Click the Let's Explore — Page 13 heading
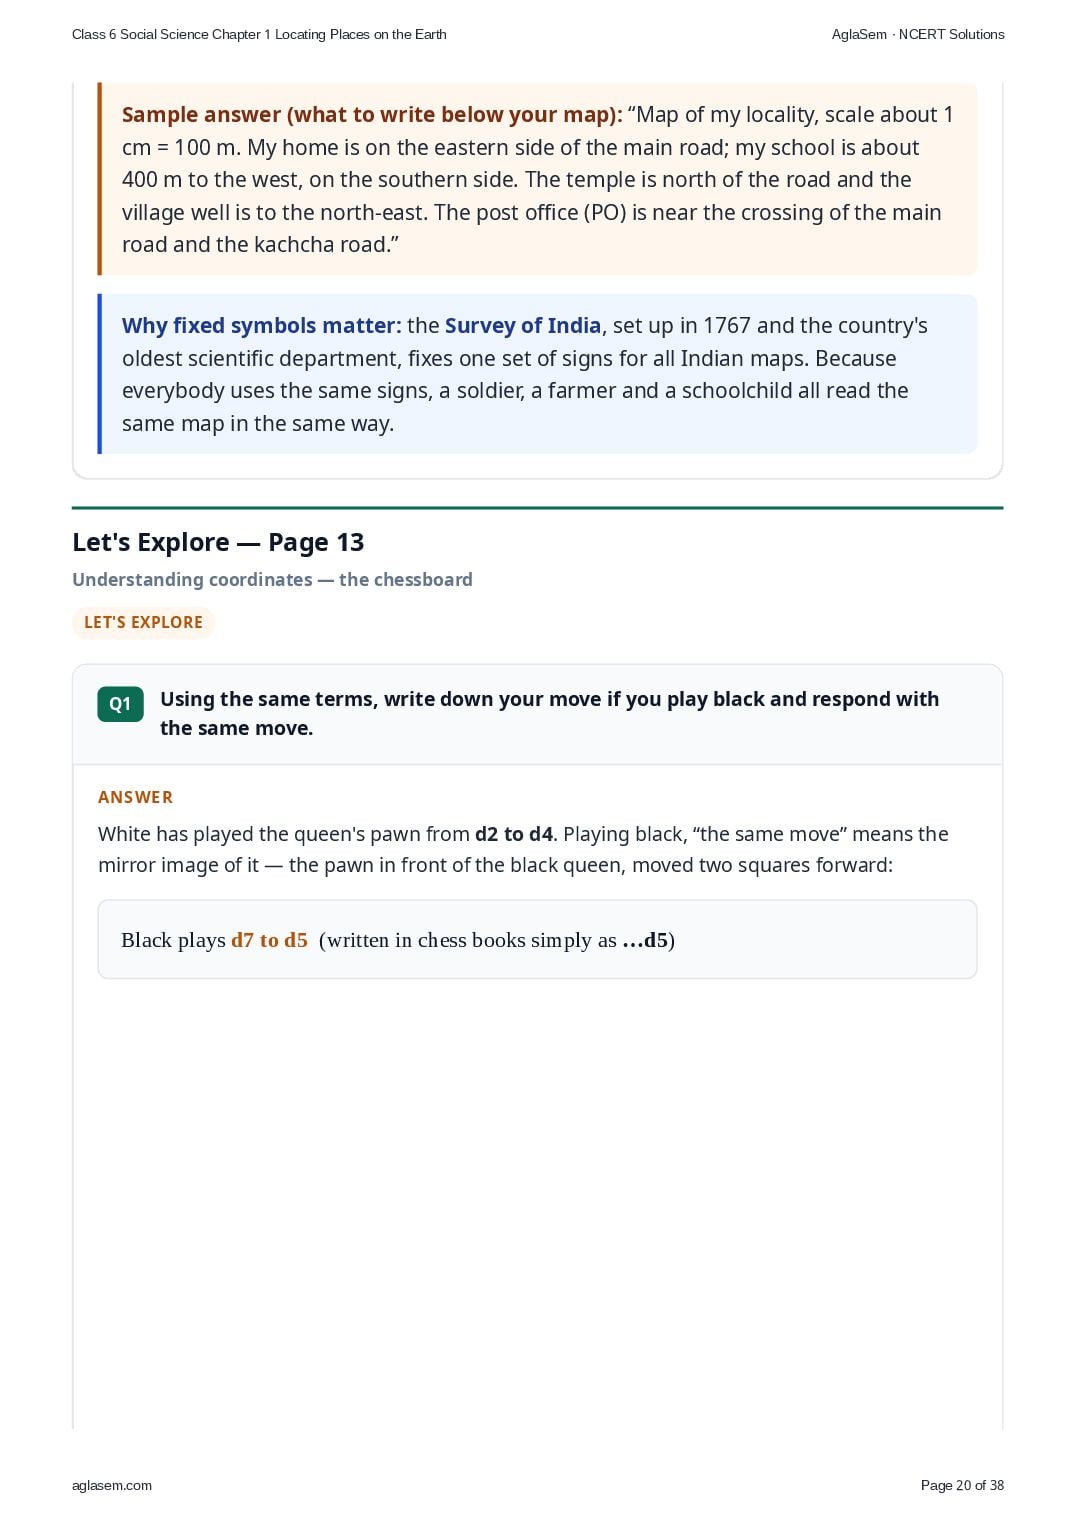The image size is (1076, 1522). [218, 542]
